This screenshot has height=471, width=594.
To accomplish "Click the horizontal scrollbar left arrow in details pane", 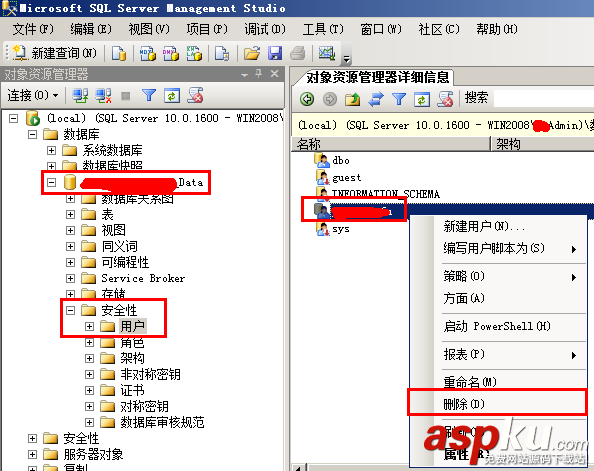I will click(298, 468).
